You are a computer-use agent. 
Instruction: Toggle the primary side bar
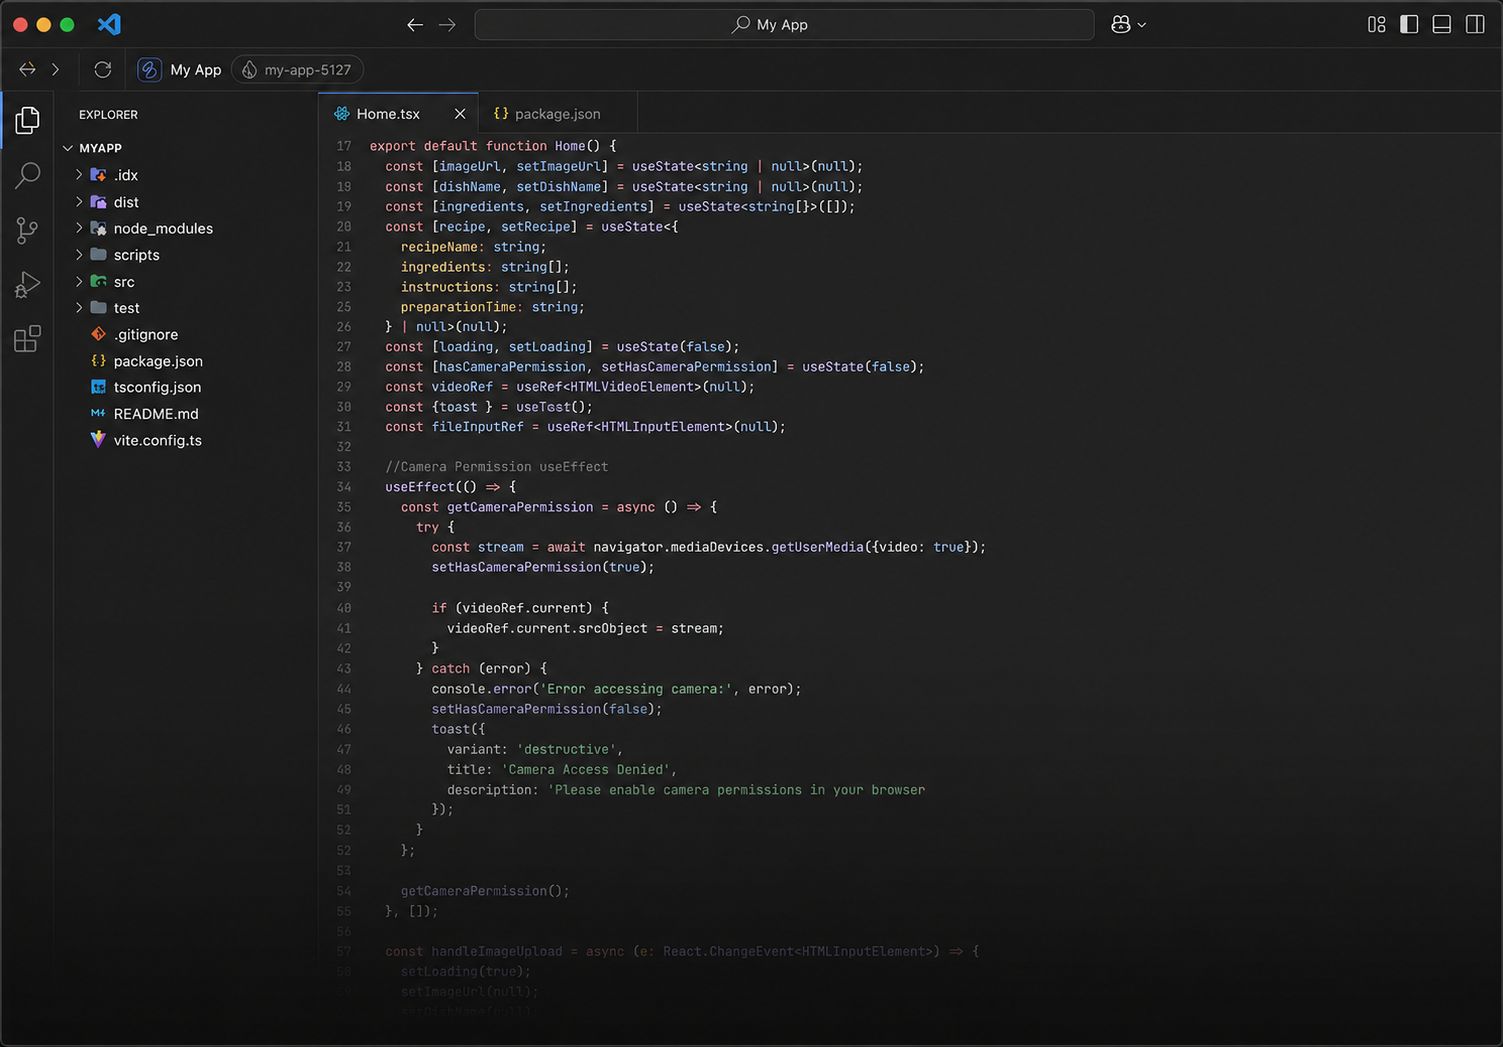coord(1409,24)
